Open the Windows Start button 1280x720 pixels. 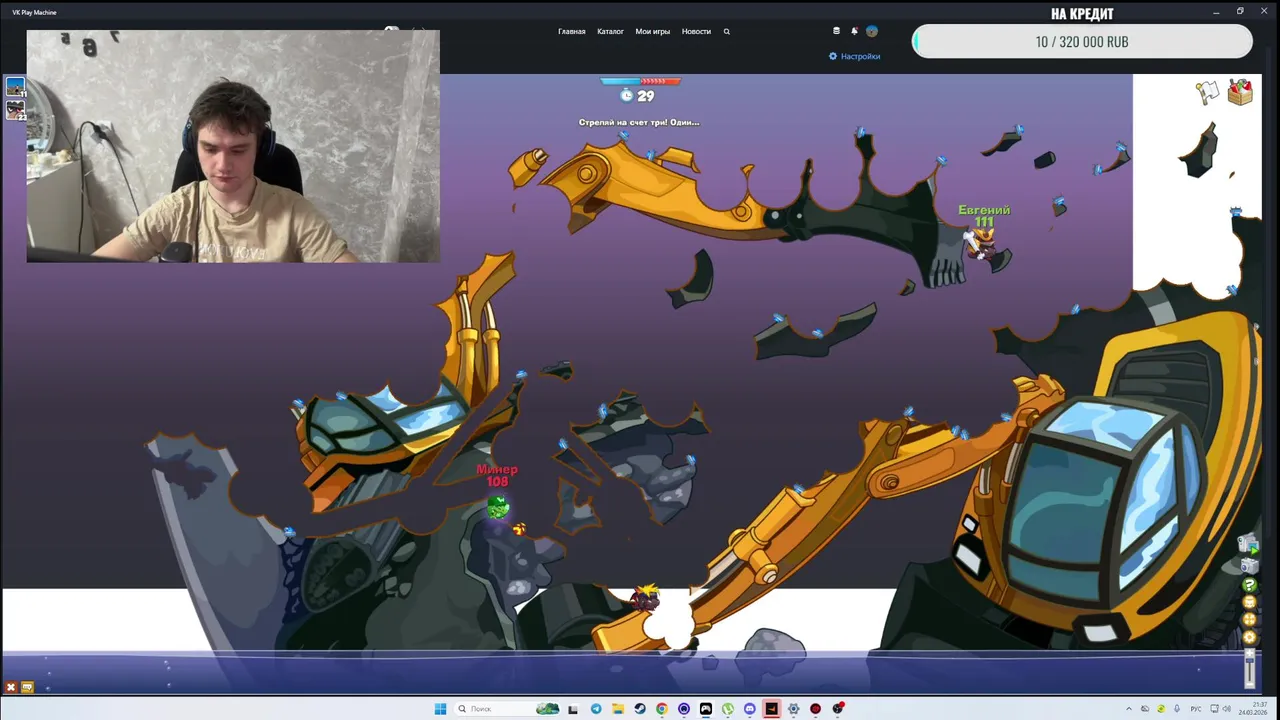click(440, 709)
